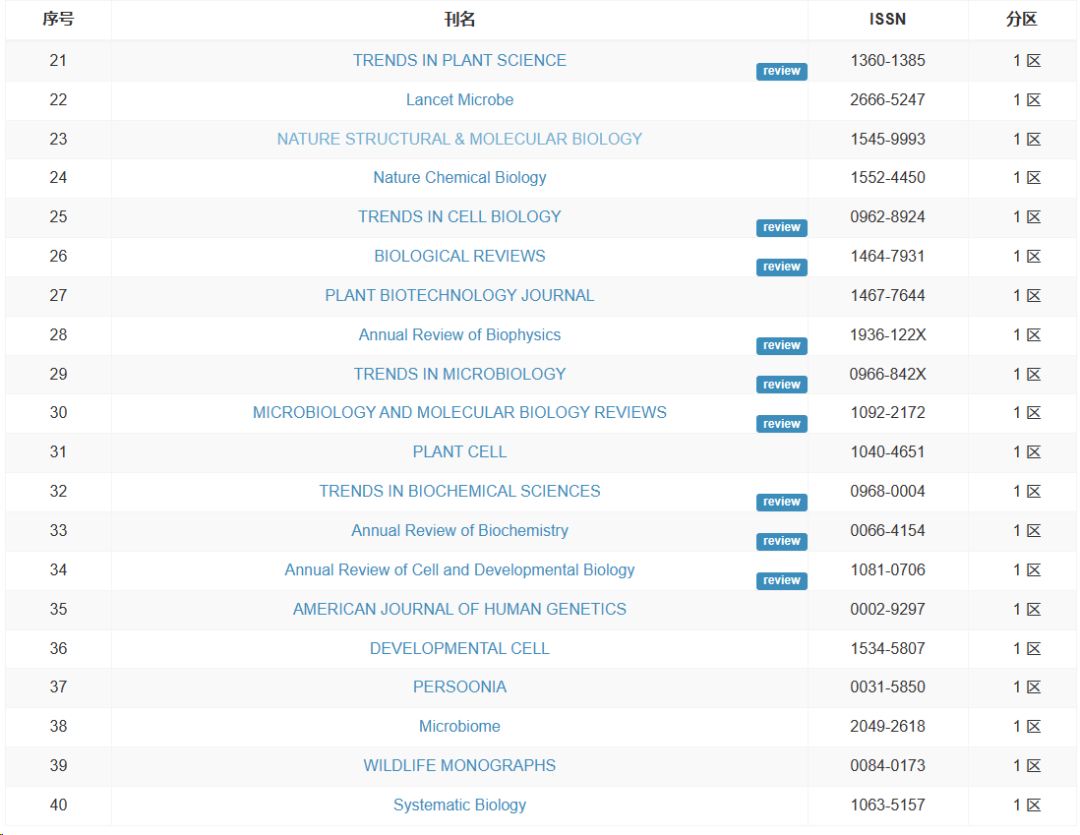Click review badge for MICROBIOLOGY AND MOLECULAR BIOLOGY REVIEWS
1080x835 pixels.
coord(781,424)
